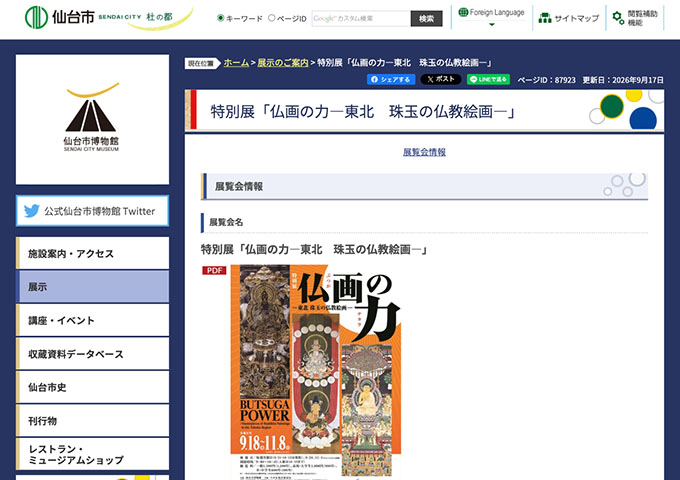Open 仙台市史 menu item
This screenshot has width=680, height=480.
coord(92,387)
